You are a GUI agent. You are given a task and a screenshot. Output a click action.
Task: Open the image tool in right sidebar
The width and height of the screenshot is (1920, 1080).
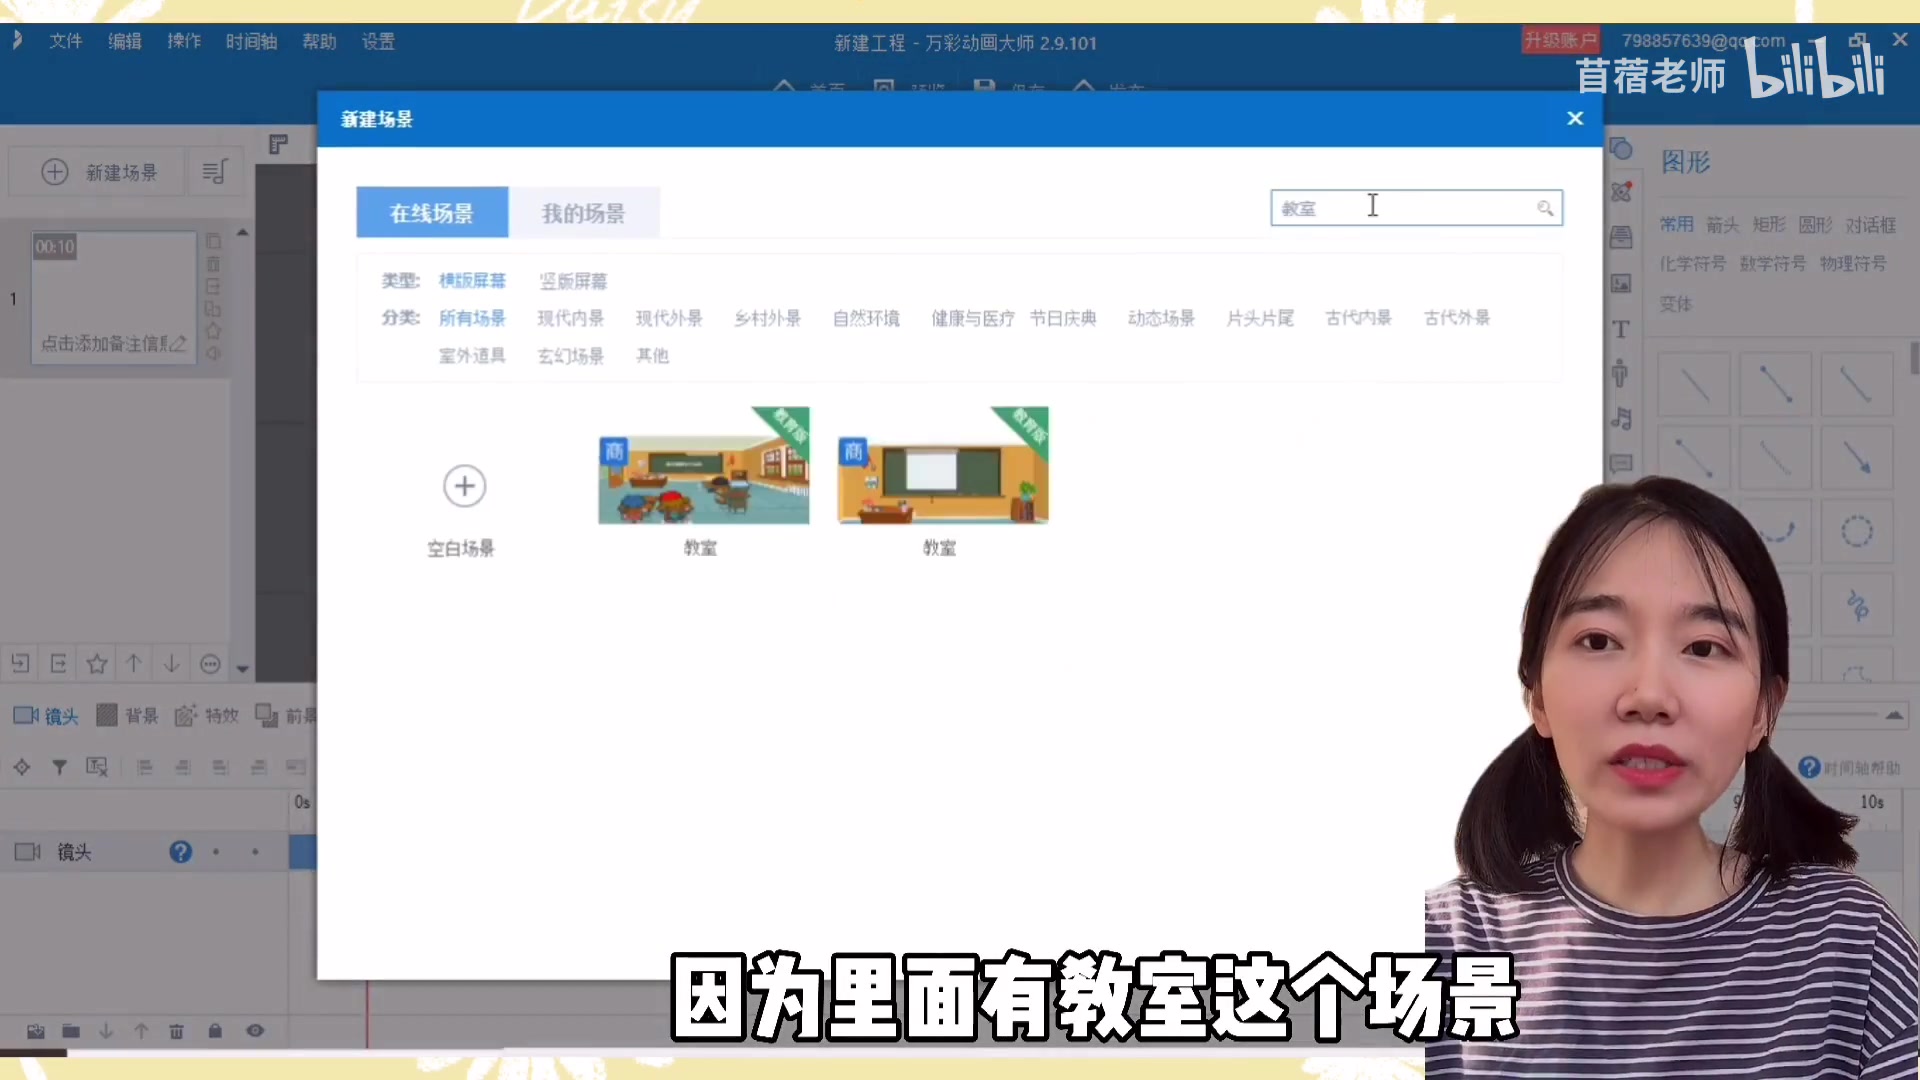tap(1621, 284)
